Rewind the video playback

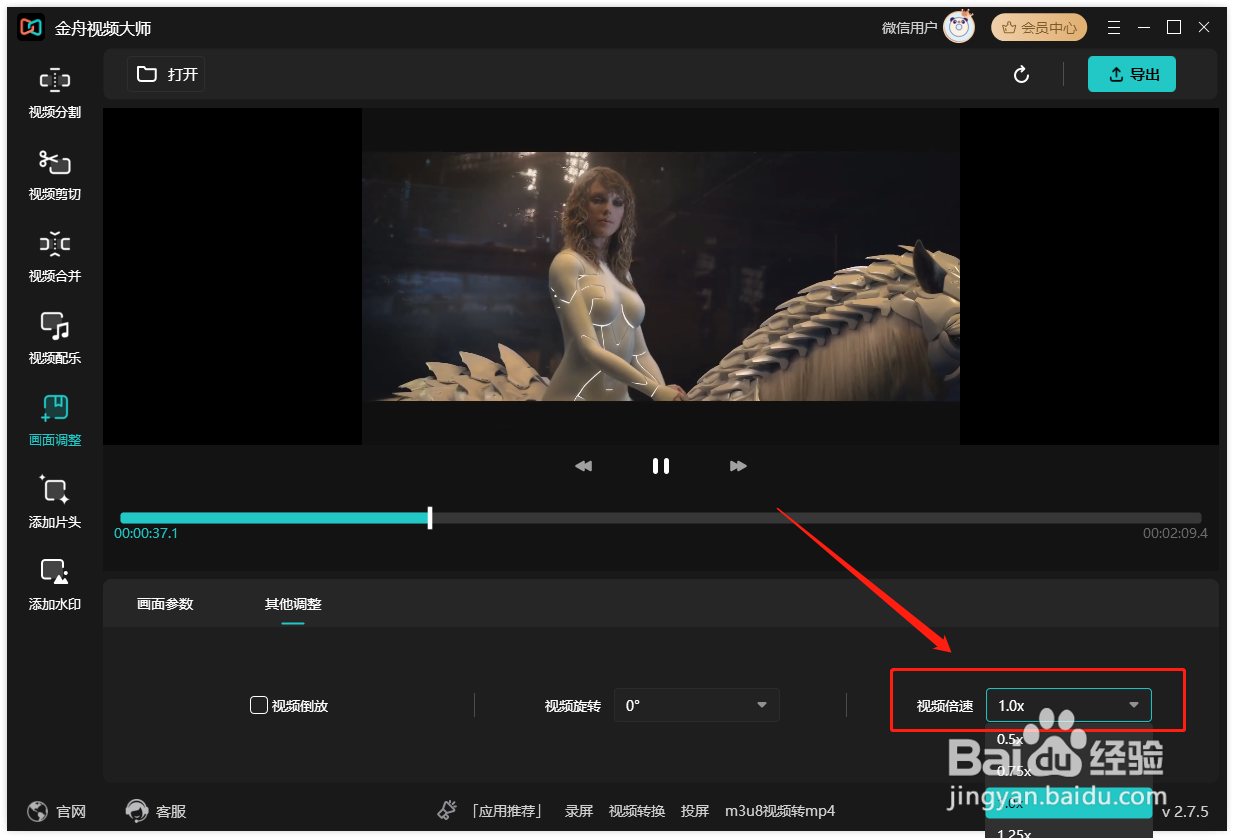(584, 466)
